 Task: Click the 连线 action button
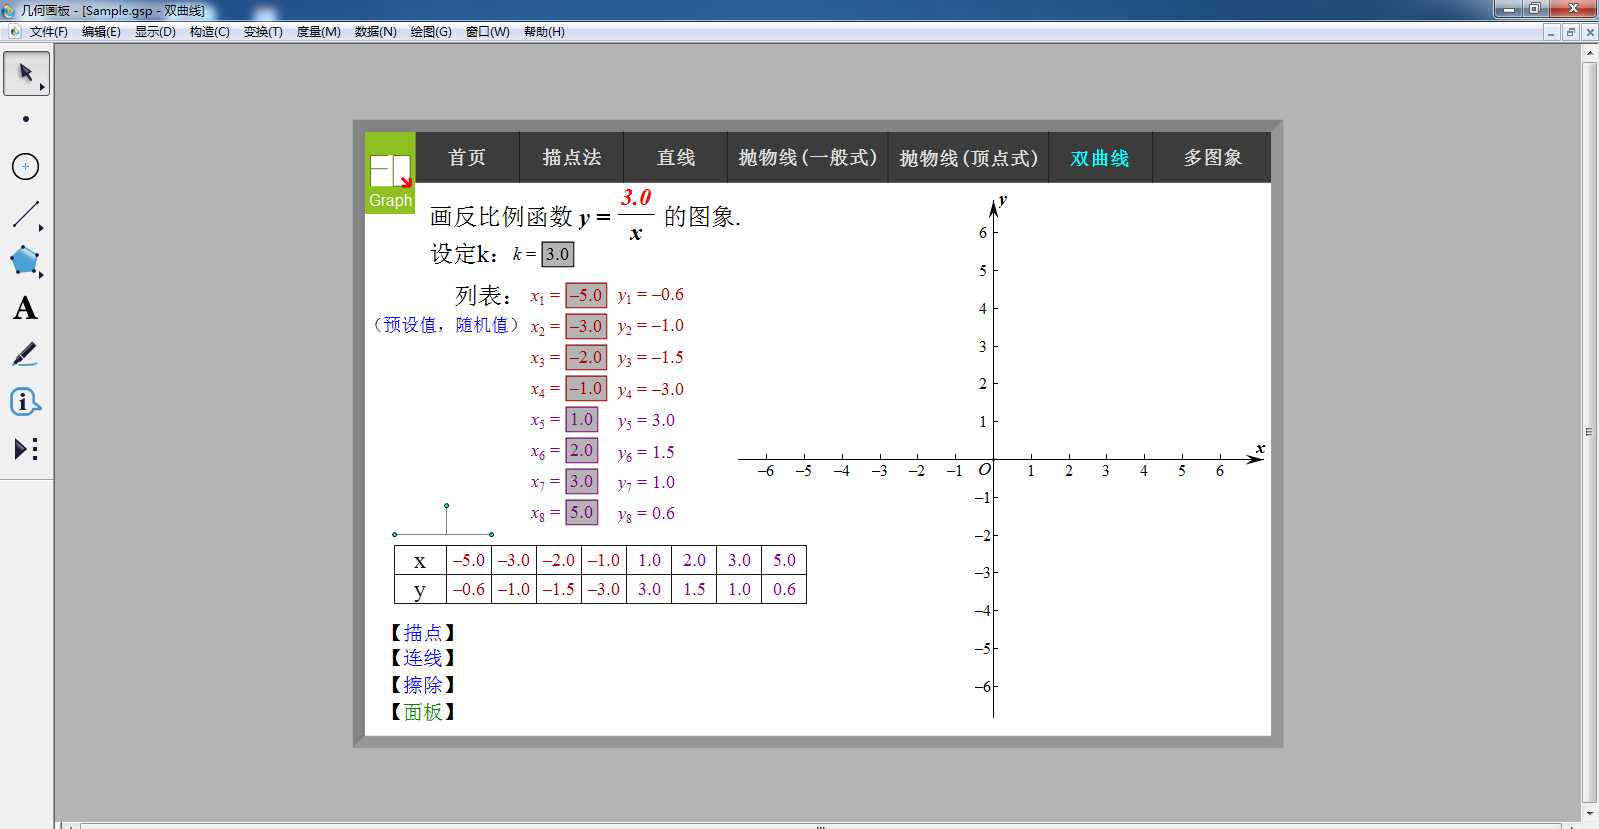(423, 658)
